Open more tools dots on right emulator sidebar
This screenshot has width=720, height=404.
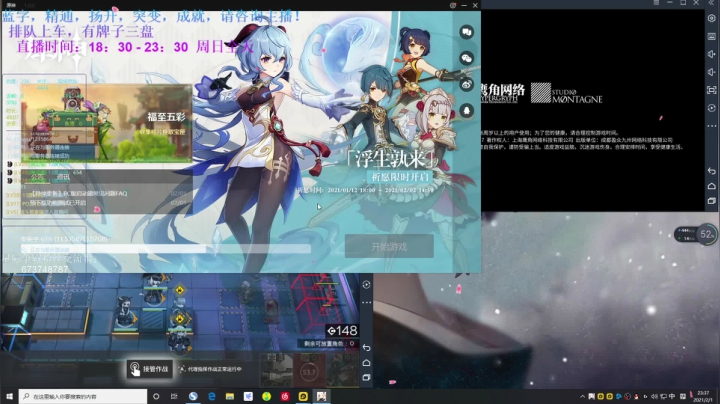(x=712, y=126)
